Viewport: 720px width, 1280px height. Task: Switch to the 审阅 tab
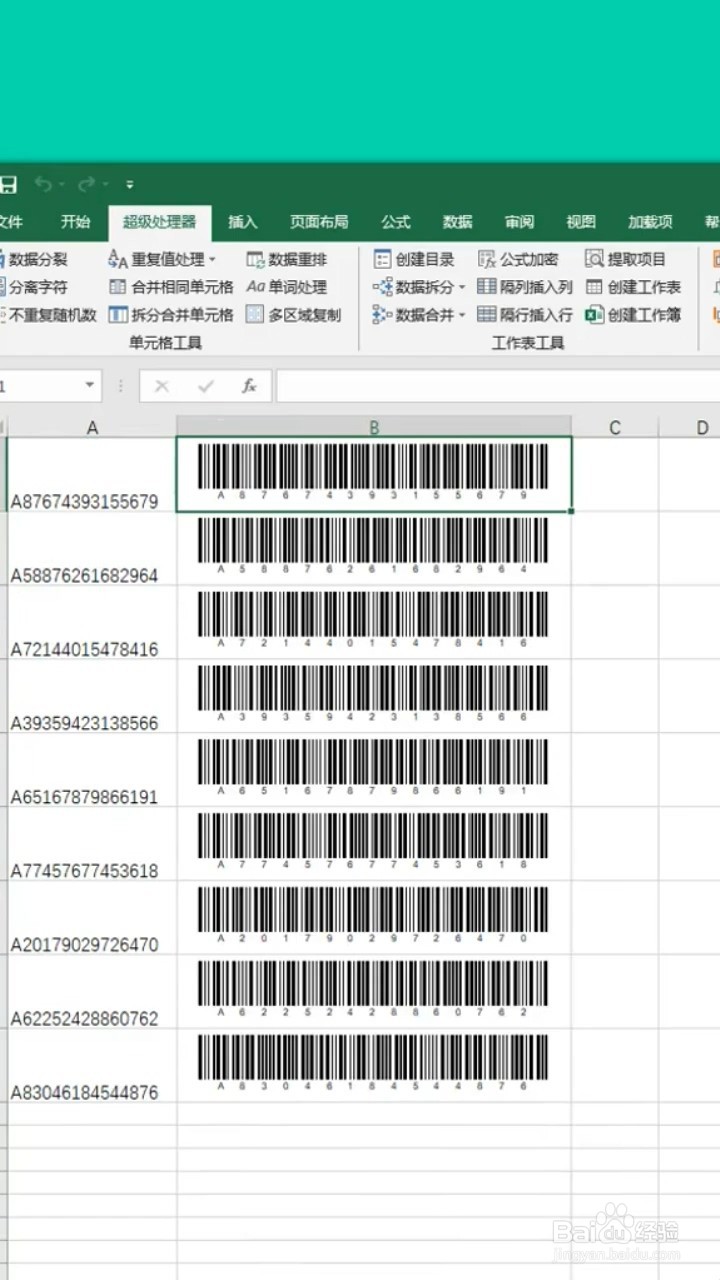click(519, 222)
